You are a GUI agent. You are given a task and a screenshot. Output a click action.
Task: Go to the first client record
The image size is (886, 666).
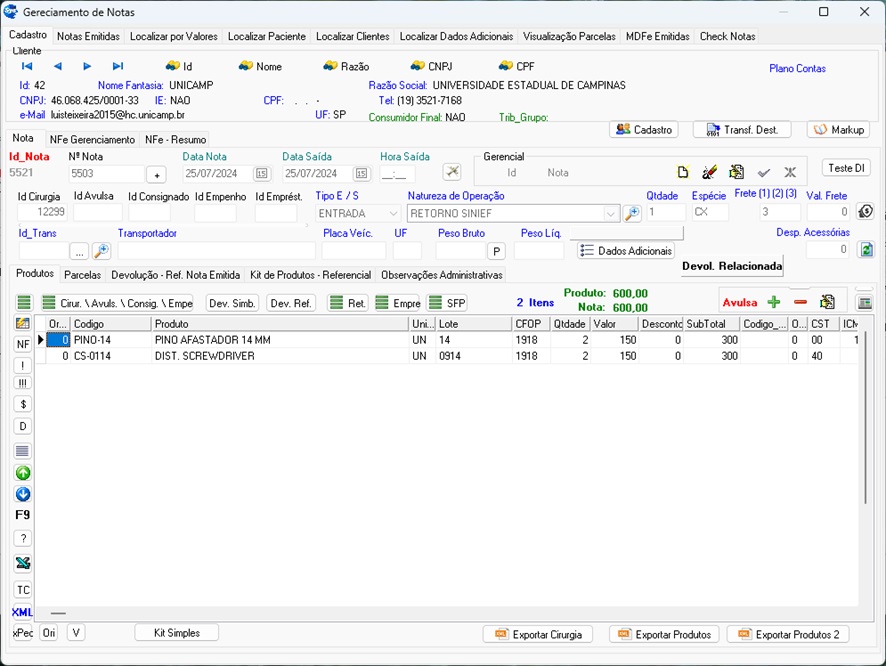pyautogui.click(x=27, y=66)
